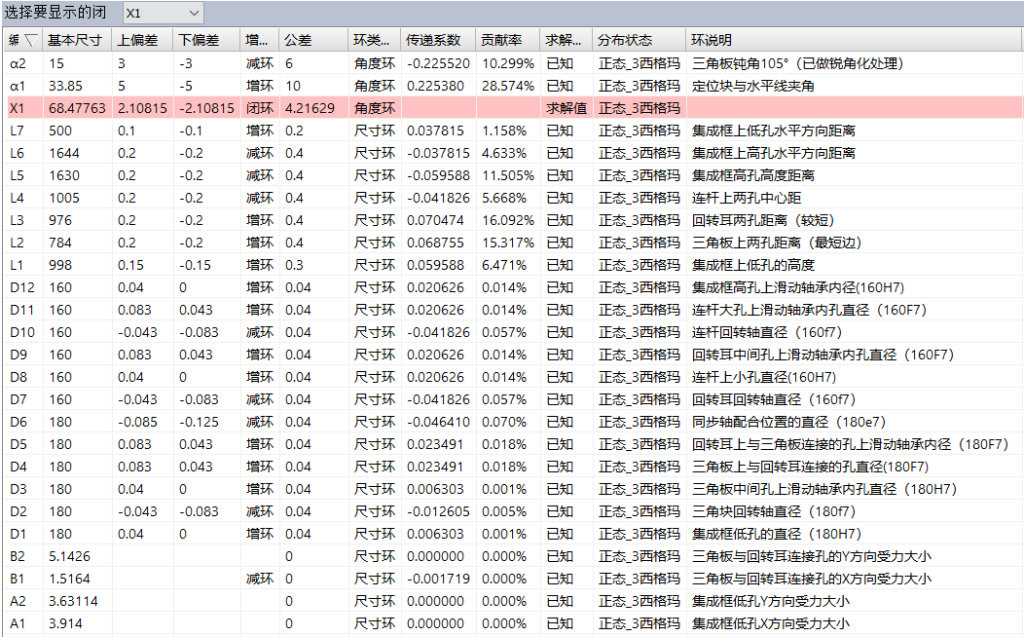Select the highlighted X1 row label
Screen dimensions: 1024x637
pos(16,108)
